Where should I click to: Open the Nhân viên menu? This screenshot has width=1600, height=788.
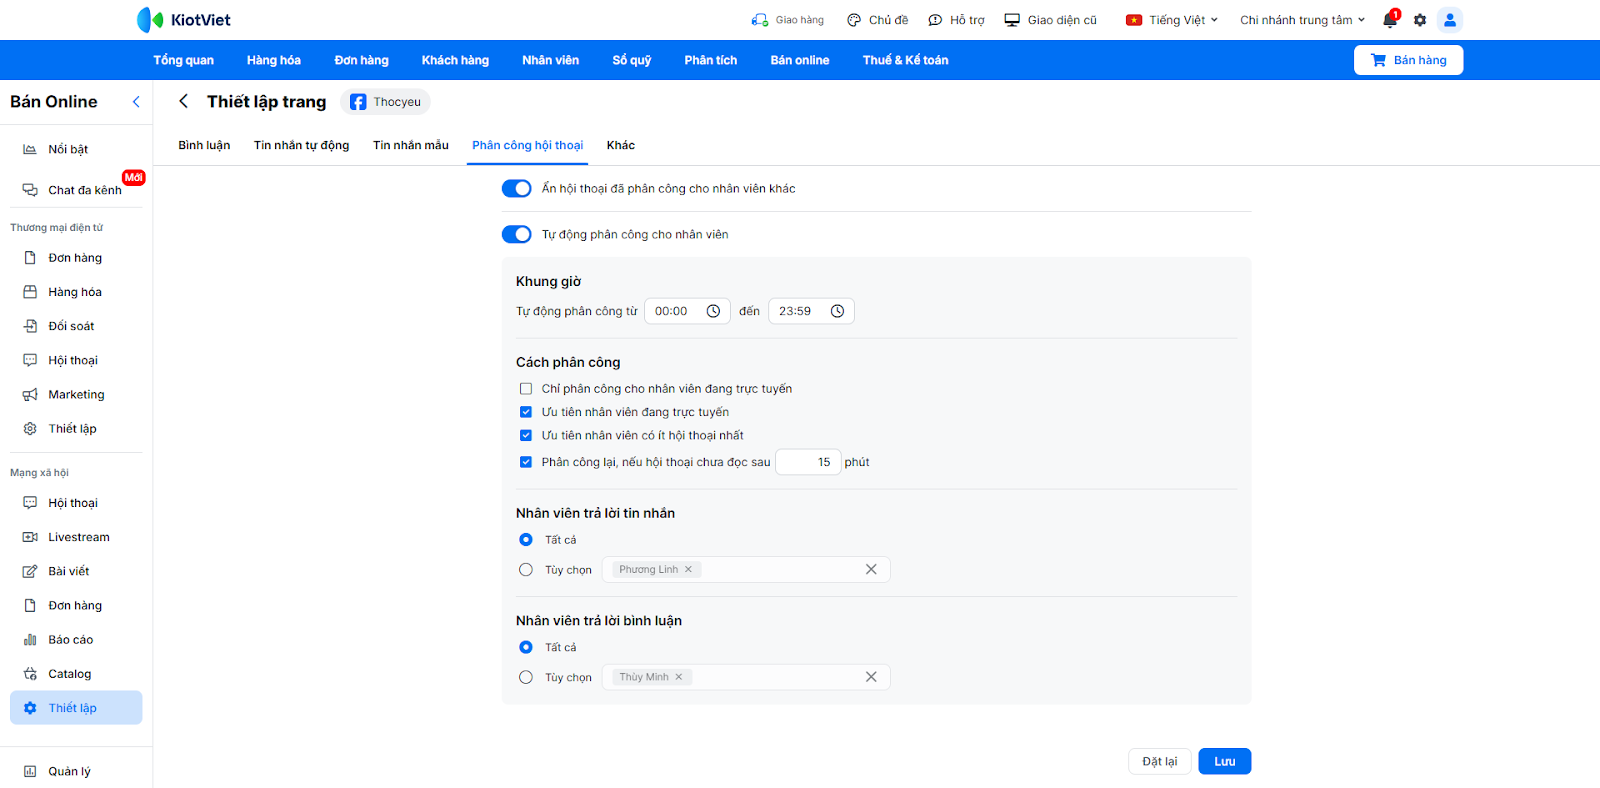(x=551, y=60)
